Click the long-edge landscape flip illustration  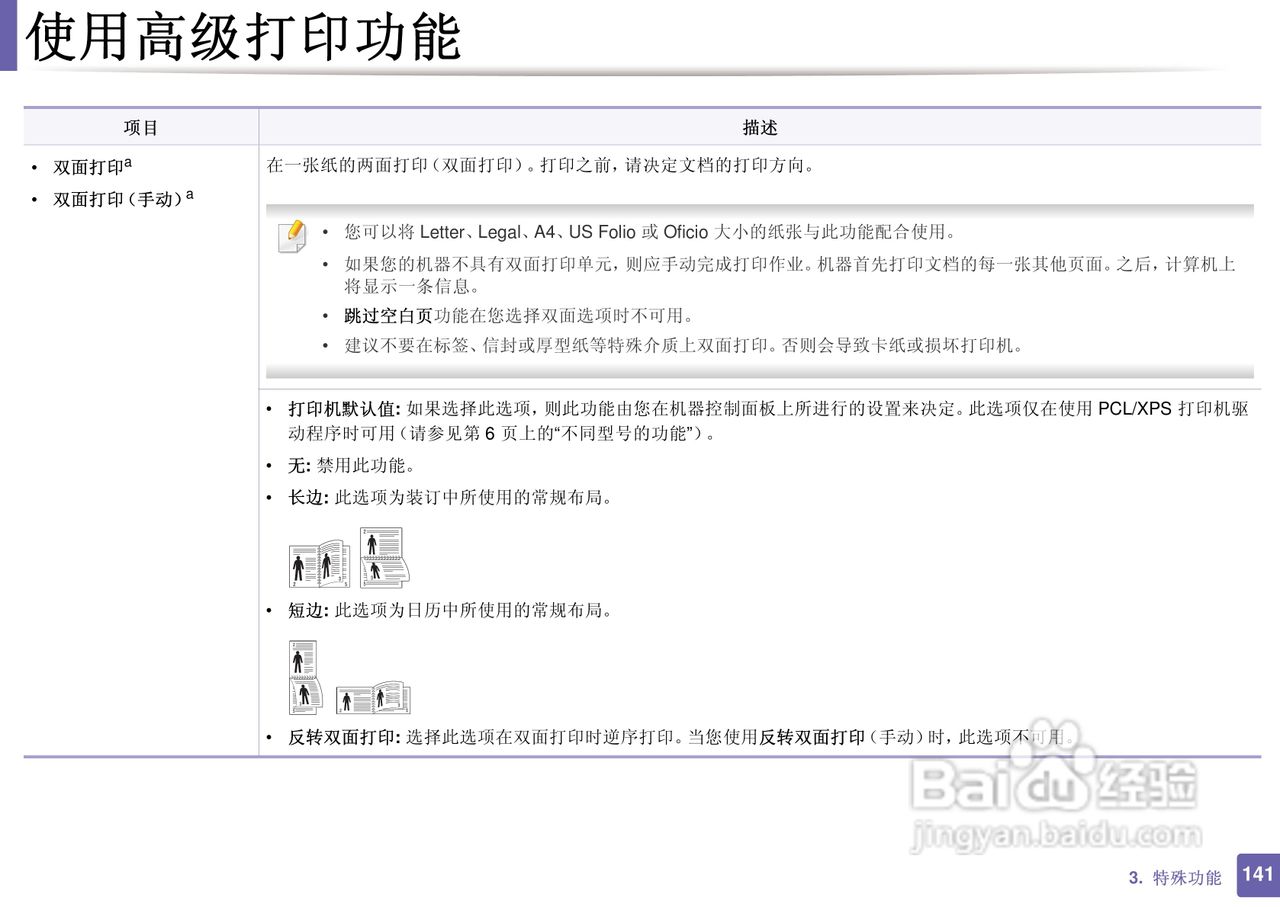tap(385, 558)
